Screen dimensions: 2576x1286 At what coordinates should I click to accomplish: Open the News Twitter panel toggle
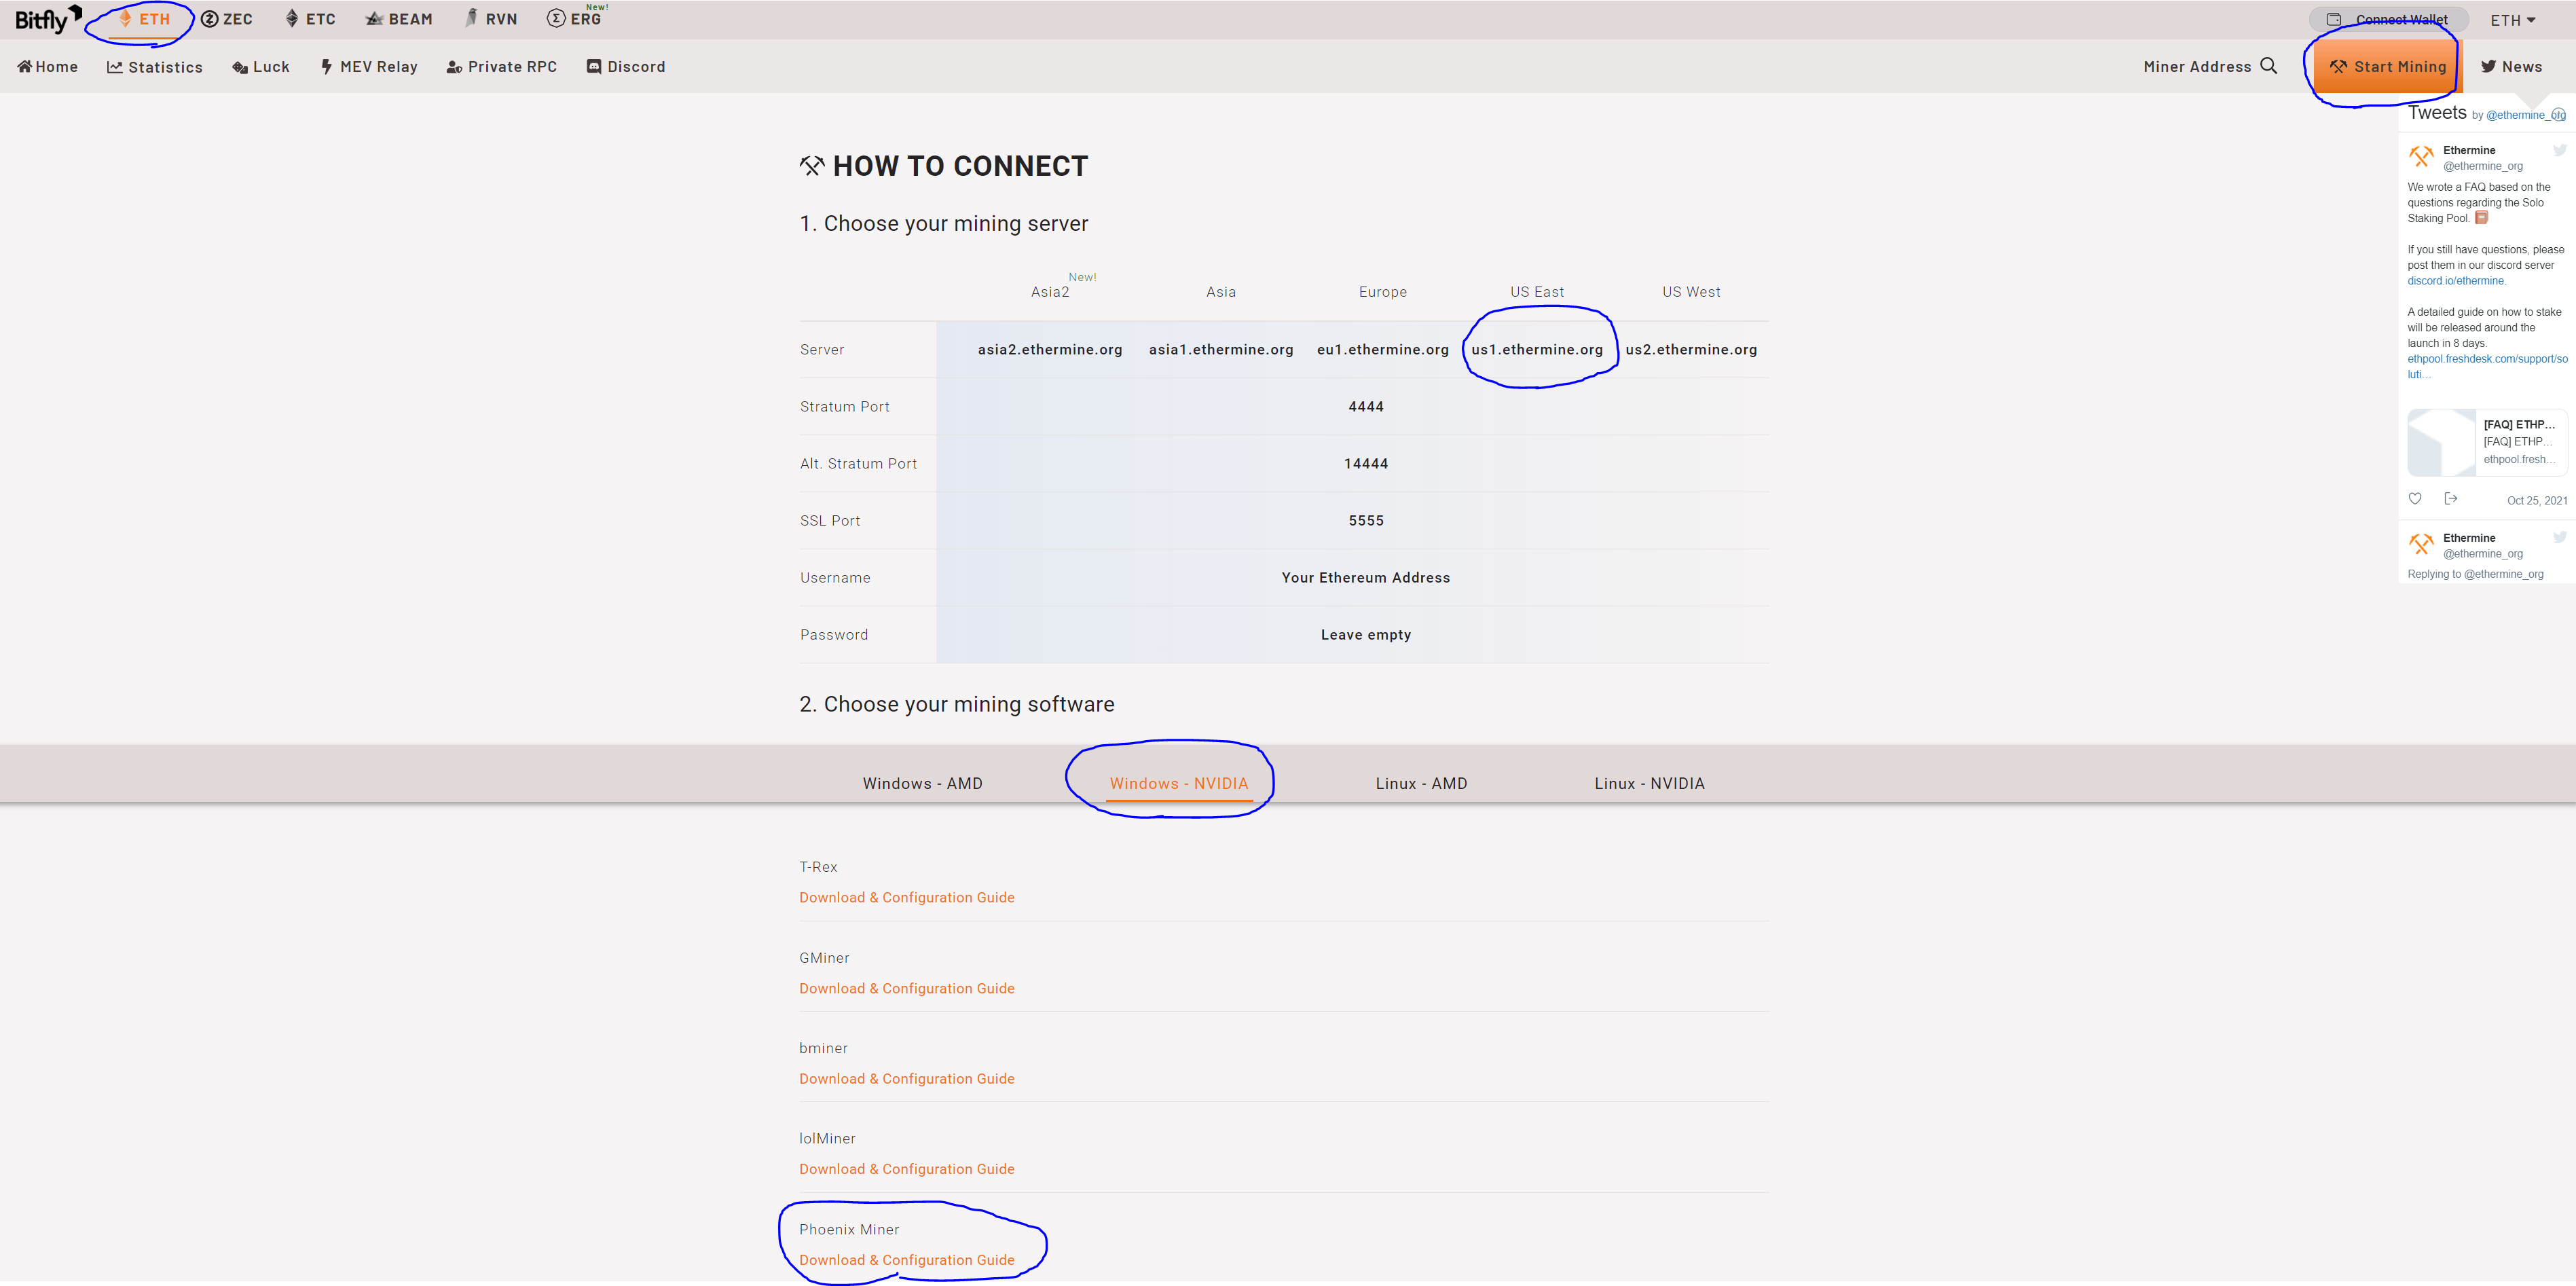[2511, 67]
